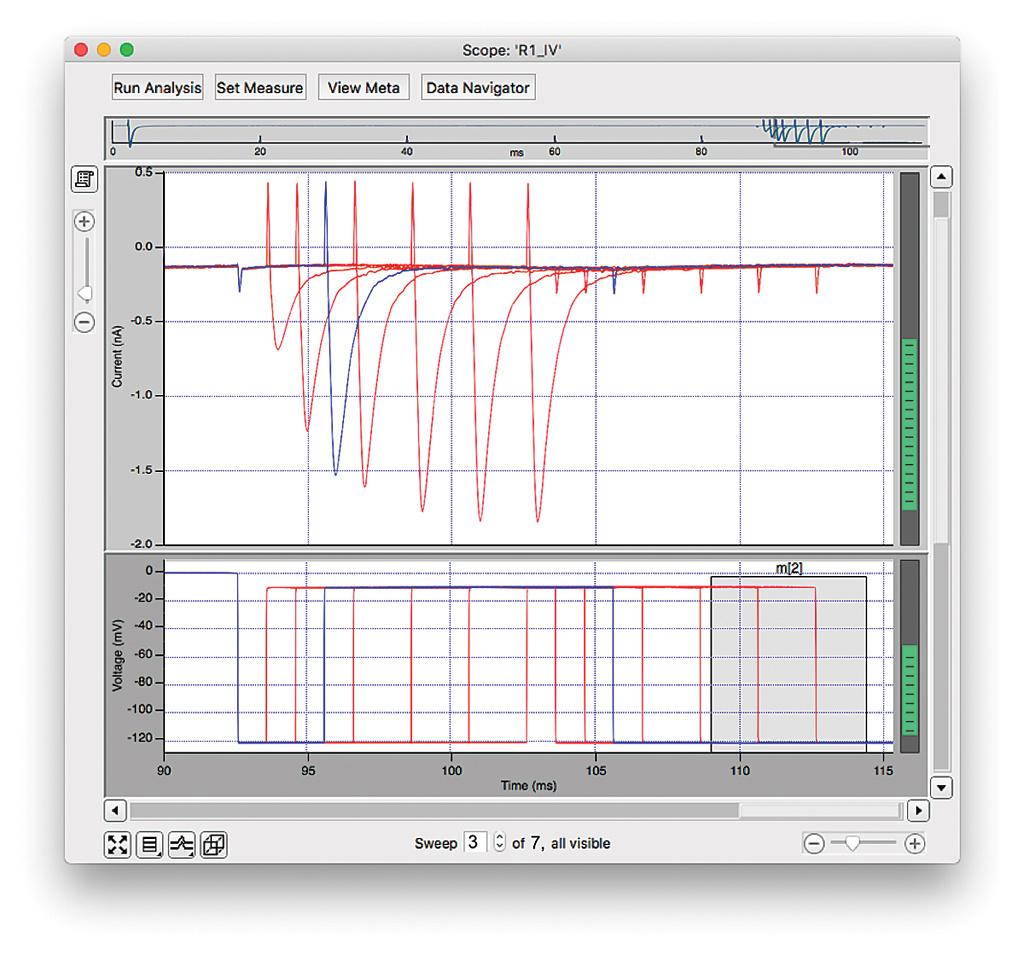The height and width of the screenshot is (955, 1024).
Task: Open the trace waveform icon menu
Action: pos(183,845)
